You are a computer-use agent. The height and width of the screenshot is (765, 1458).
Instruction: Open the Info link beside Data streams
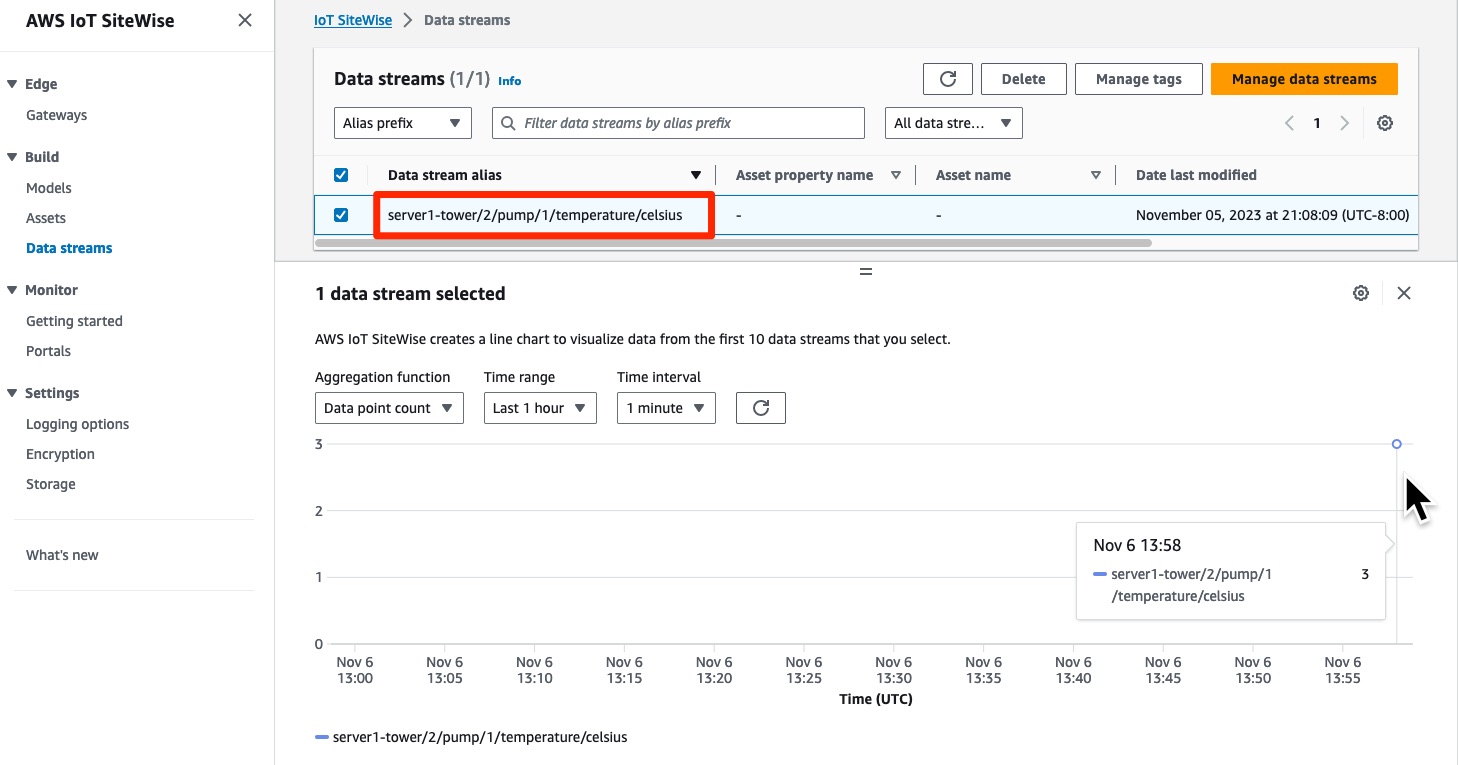(510, 81)
